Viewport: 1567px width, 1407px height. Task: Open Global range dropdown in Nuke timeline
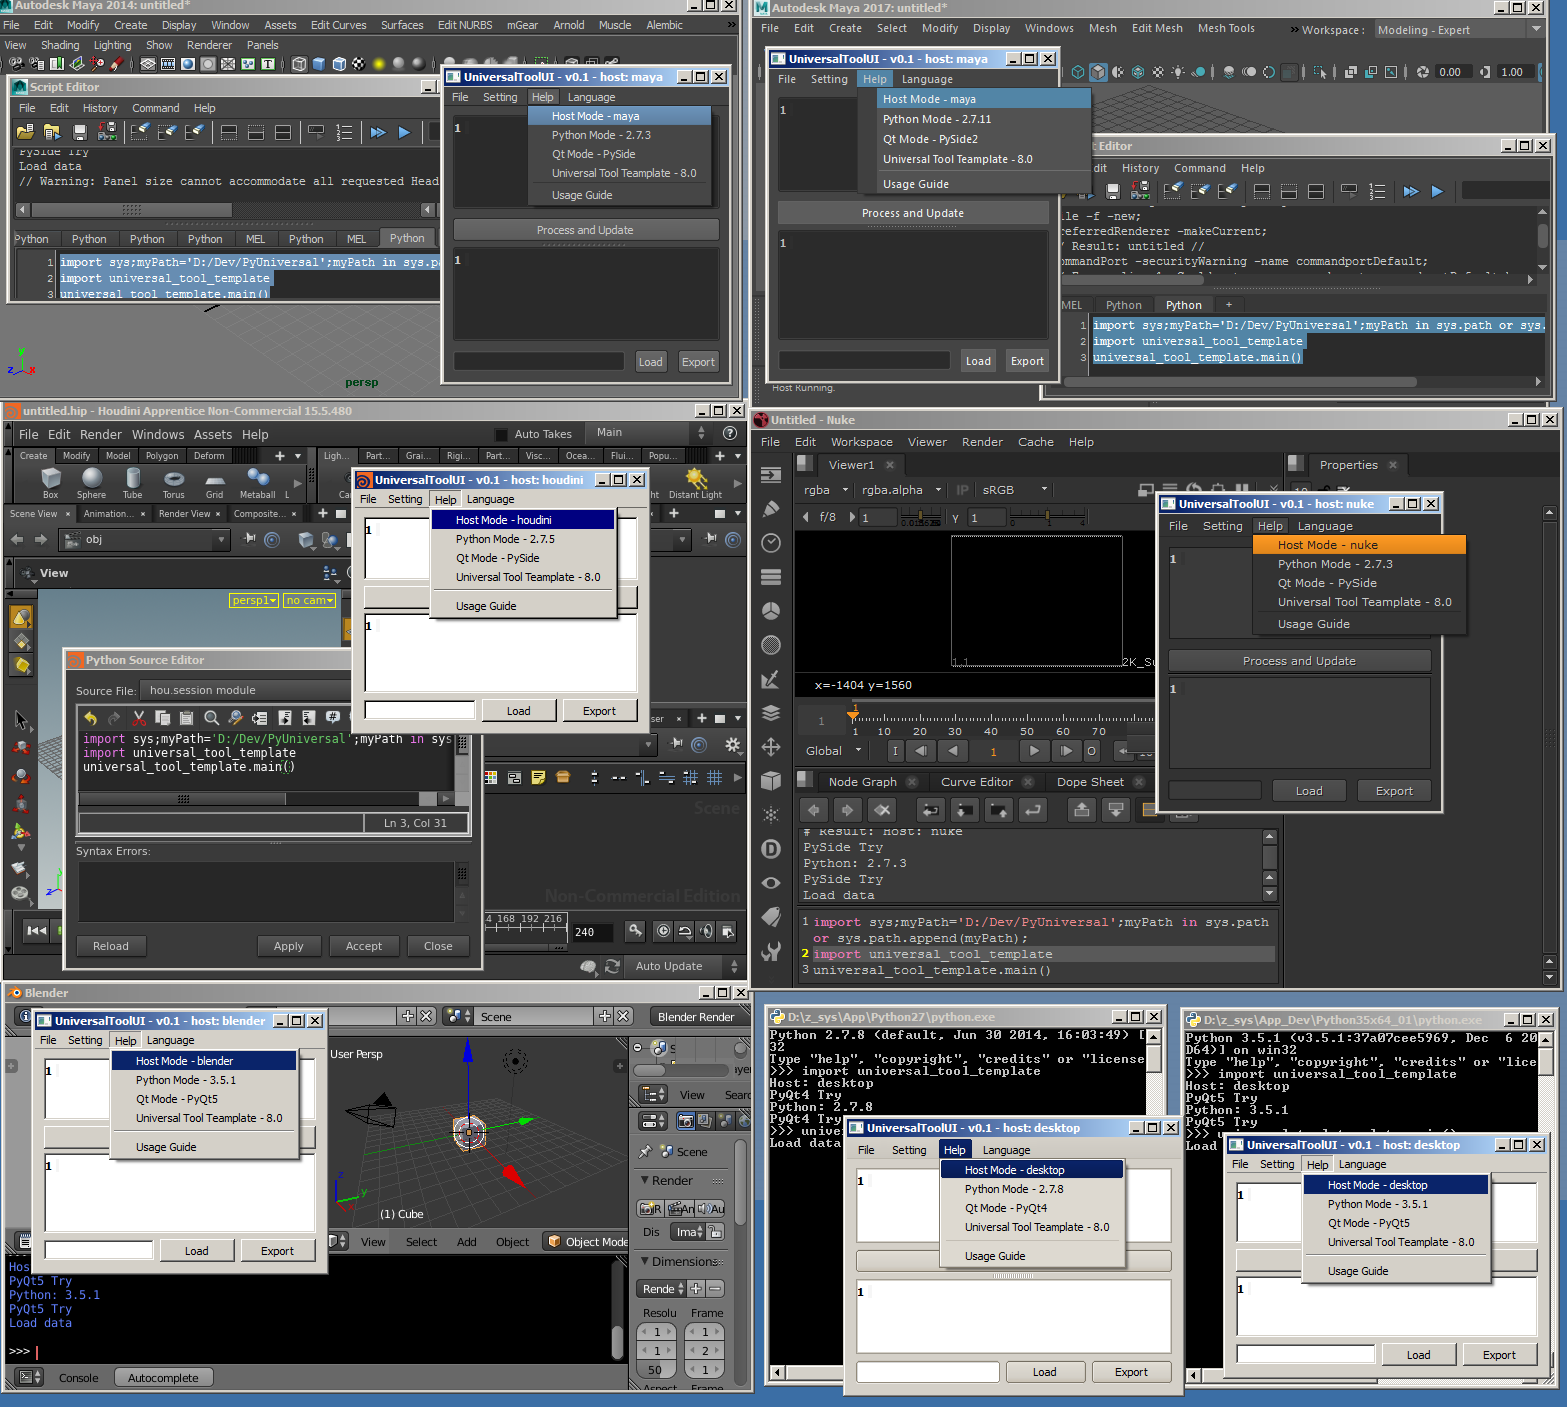[833, 750]
